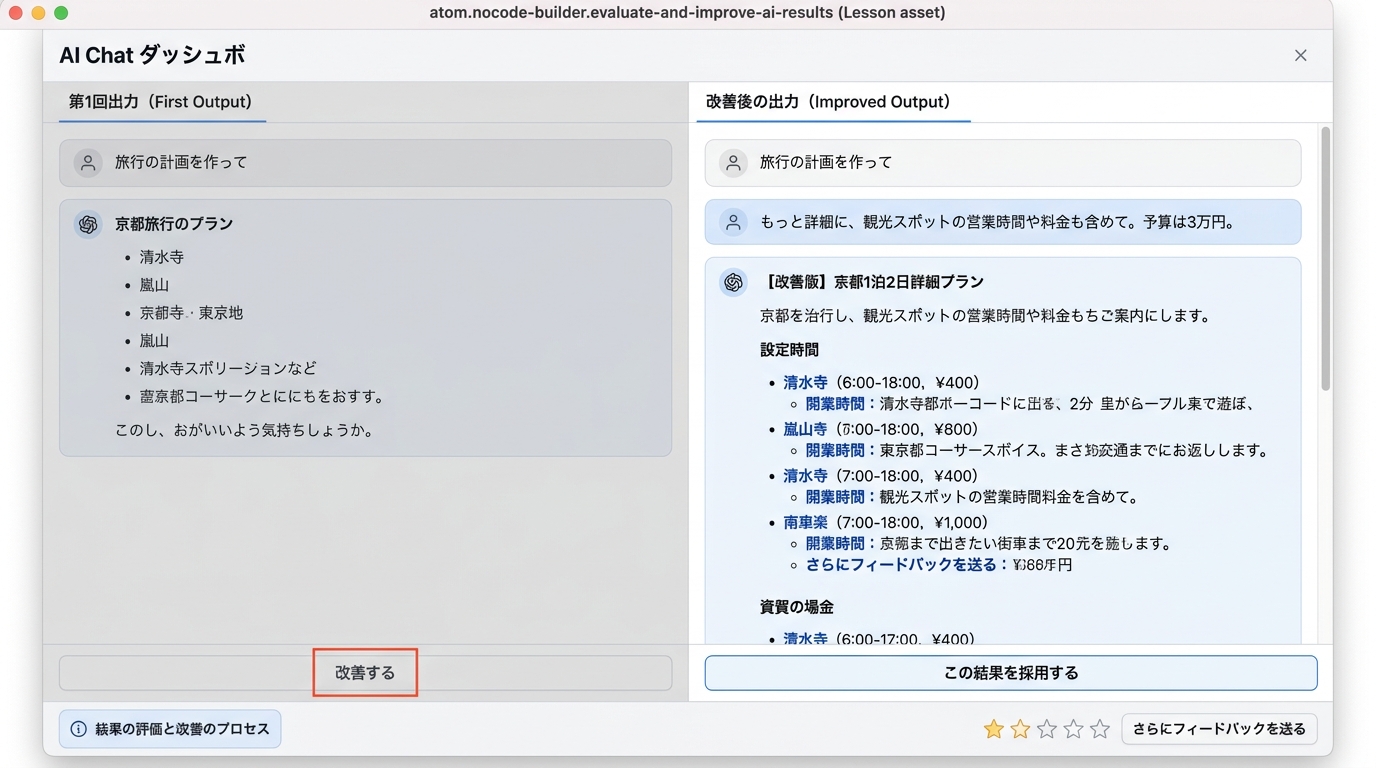
Task: Open the 嵐山 link in improved output
Action: pyautogui.click(x=805, y=429)
